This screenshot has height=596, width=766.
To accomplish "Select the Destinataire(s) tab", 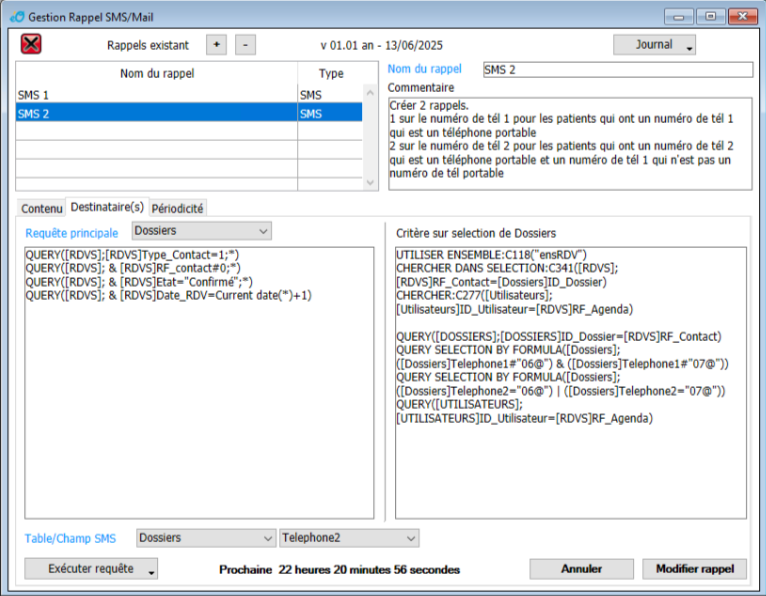I will tap(106, 207).
